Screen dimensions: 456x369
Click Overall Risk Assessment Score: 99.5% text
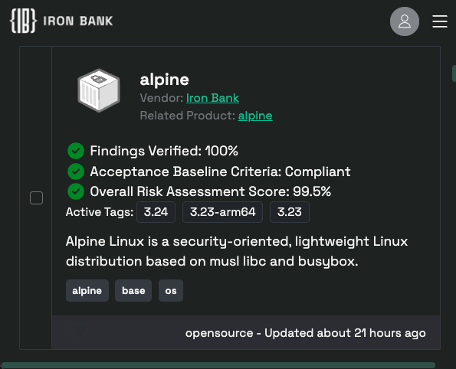coord(210,192)
